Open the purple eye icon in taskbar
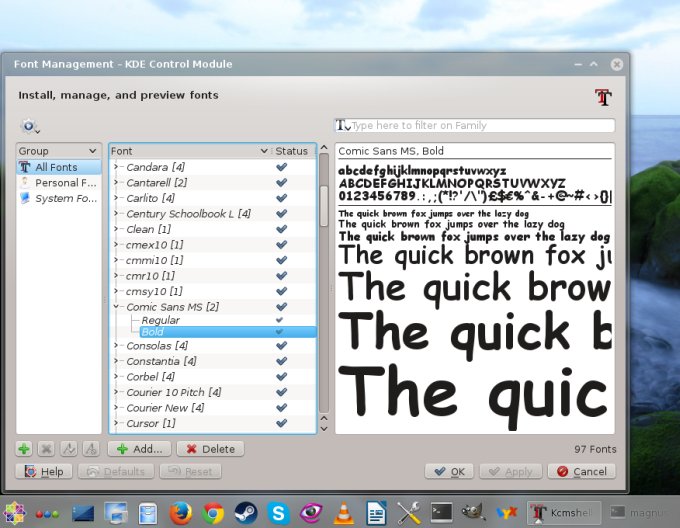The width and height of the screenshot is (680, 528). point(311,513)
